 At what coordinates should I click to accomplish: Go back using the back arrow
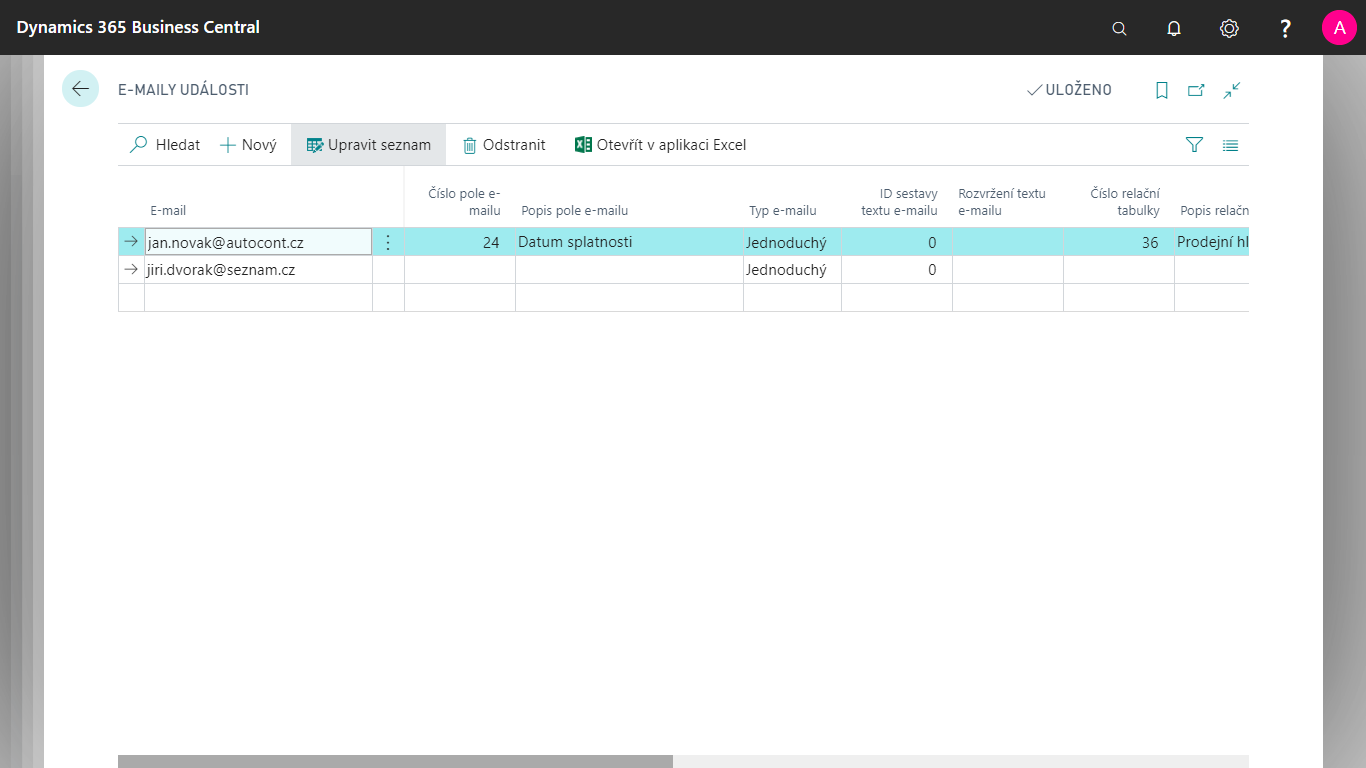[x=80, y=88]
